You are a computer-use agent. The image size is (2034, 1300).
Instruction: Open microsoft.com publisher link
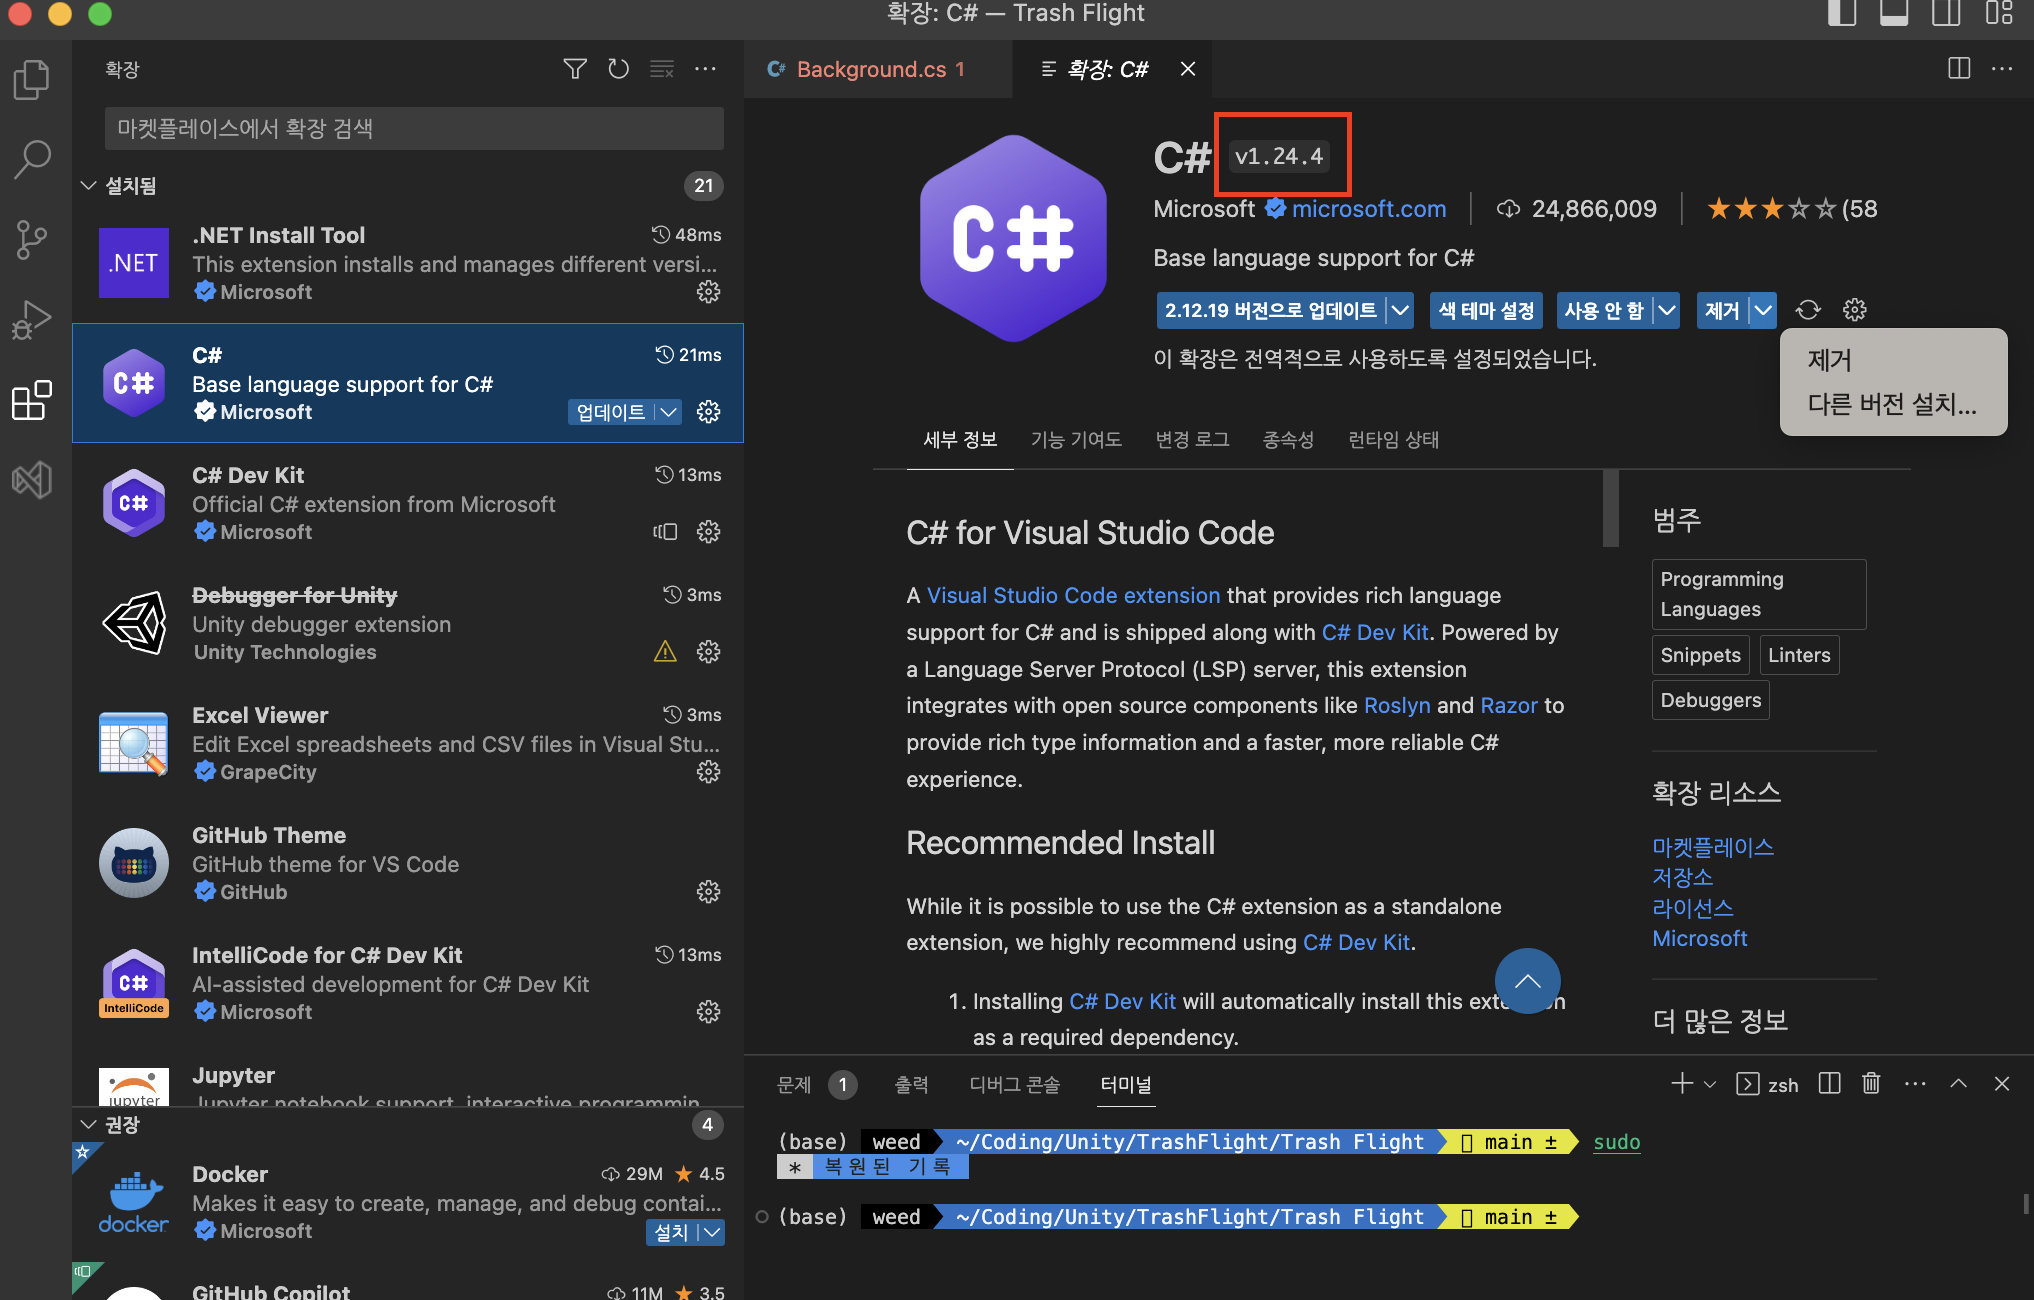[1368, 209]
